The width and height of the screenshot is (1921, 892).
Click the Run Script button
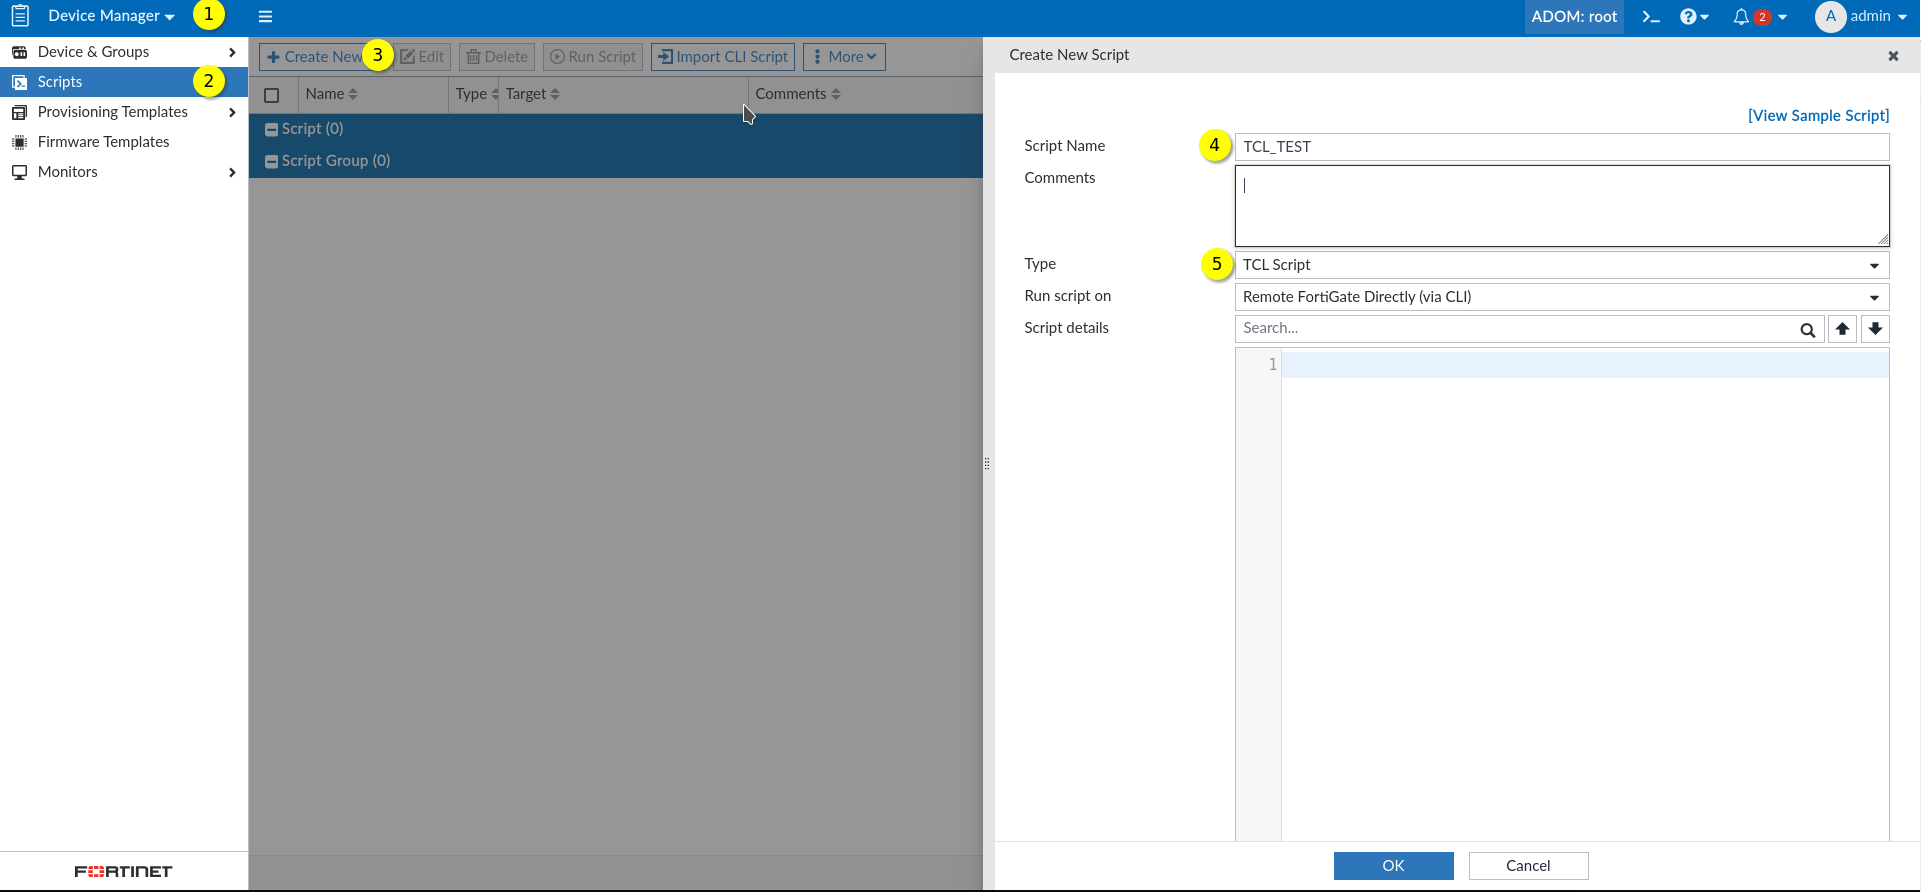(593, 57)
